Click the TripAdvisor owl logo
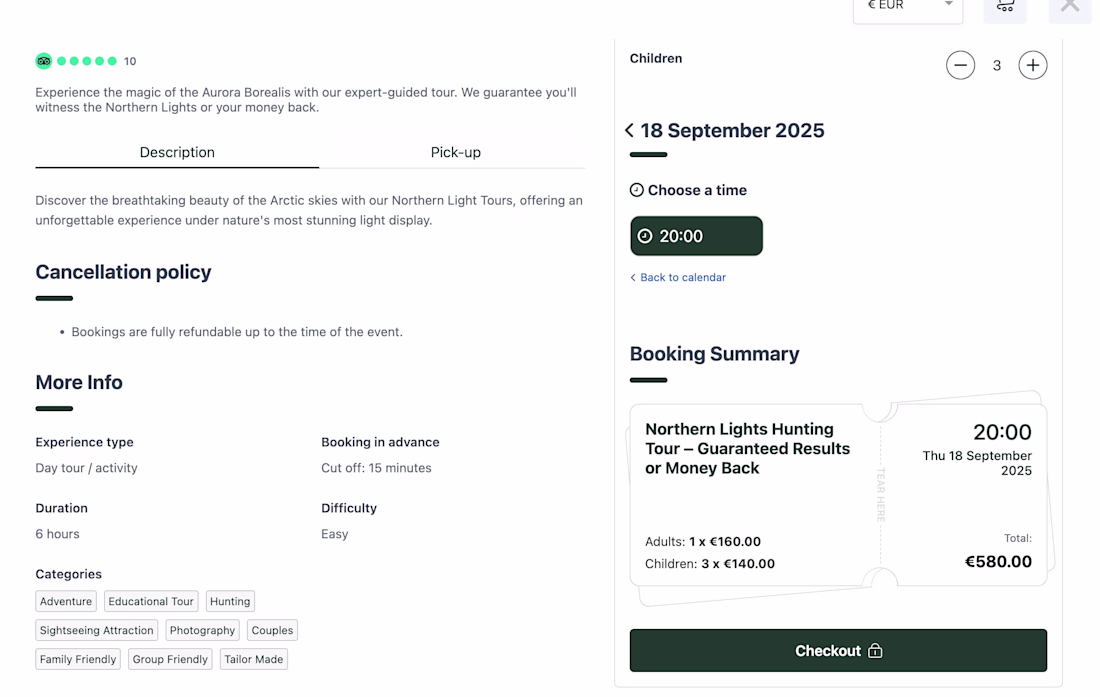 point(44,61)
